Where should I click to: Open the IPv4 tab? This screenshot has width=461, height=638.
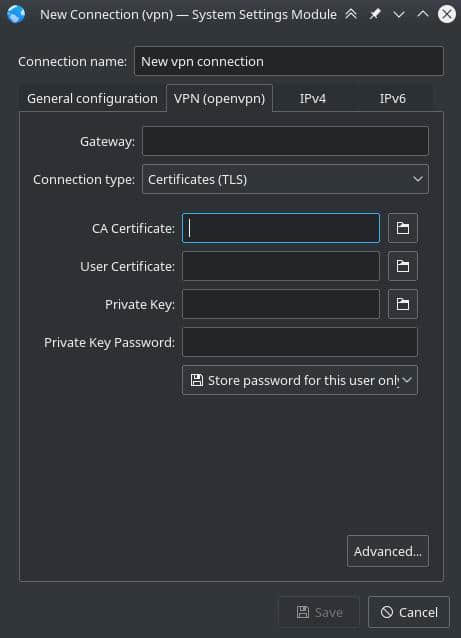click(x=312, y=98)
